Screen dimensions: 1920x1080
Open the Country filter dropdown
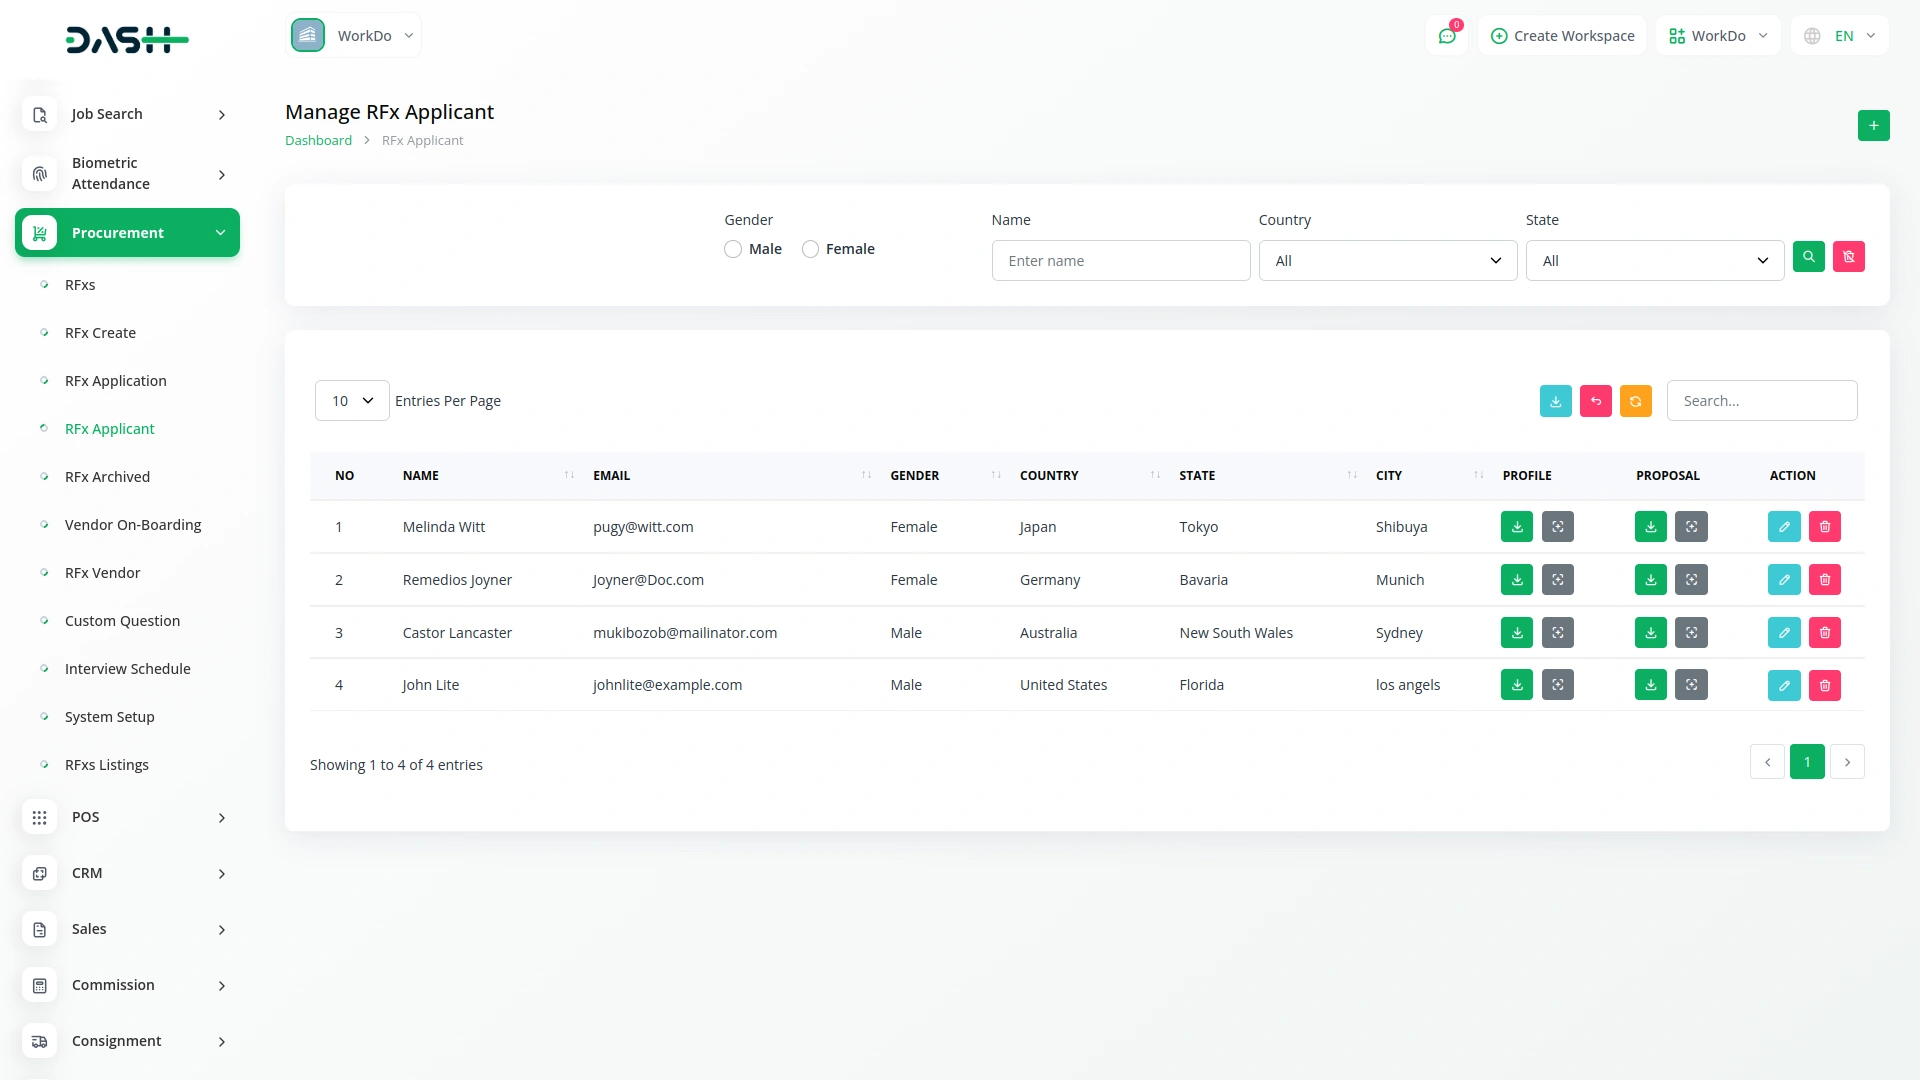(1387, 261)
